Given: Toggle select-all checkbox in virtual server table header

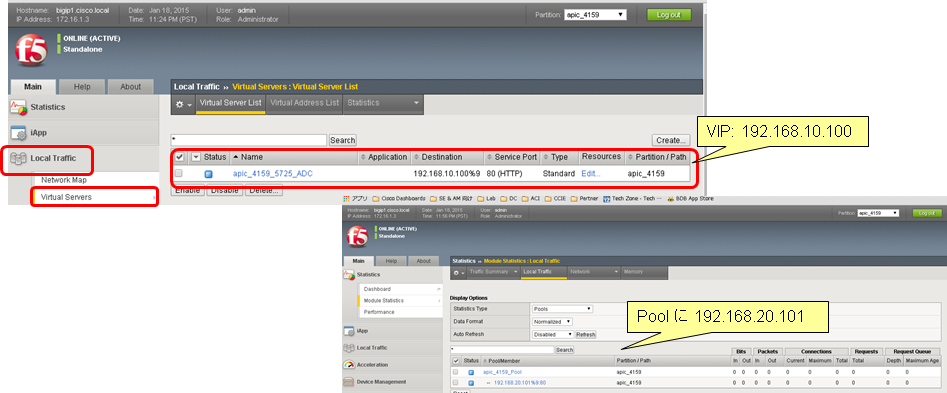Looking at the screenshot, I should tap(179, 158).
